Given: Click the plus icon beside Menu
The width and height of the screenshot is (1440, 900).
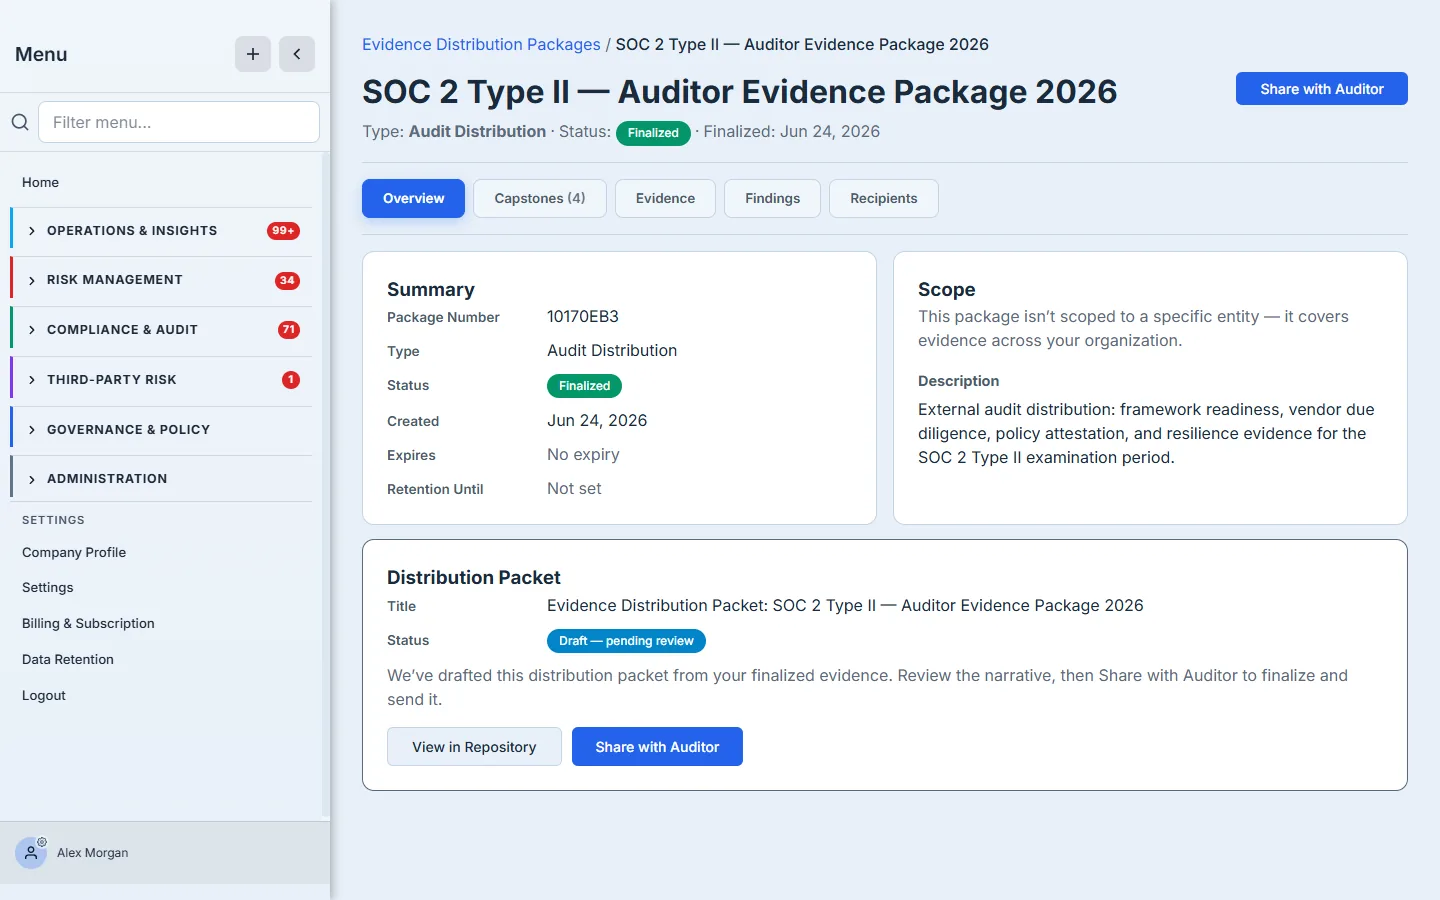Looking at the screenshot, I should click(253, 54).
